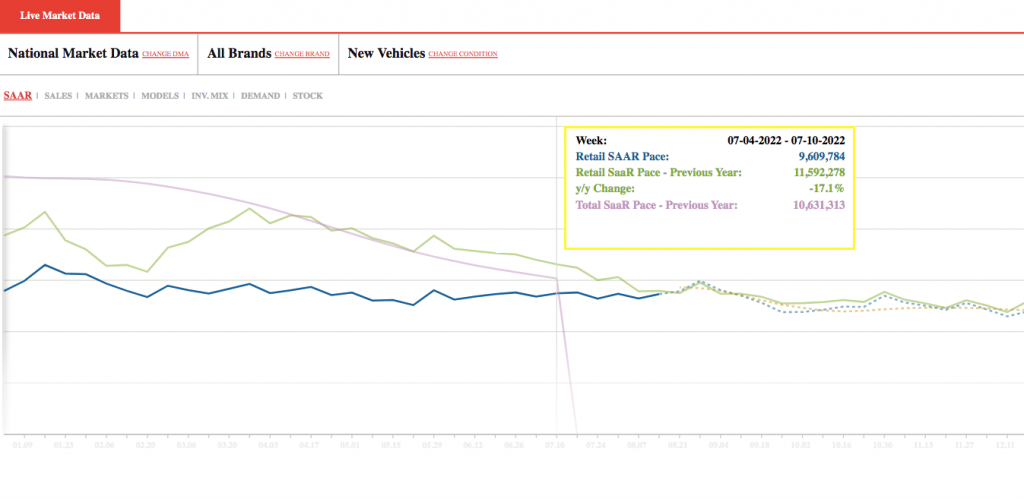Switch to the DEMAND tab
Image resolution: width=1024 pixels, height=499 pixels.
click(261, 96)
